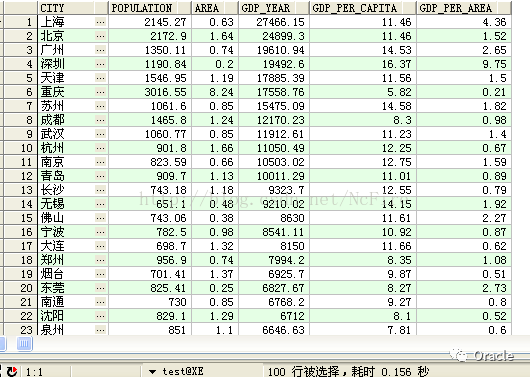Click the ellipsis button for 佛山 row
This screenshot has width=530, height=377.
click(x=100, y=218)
